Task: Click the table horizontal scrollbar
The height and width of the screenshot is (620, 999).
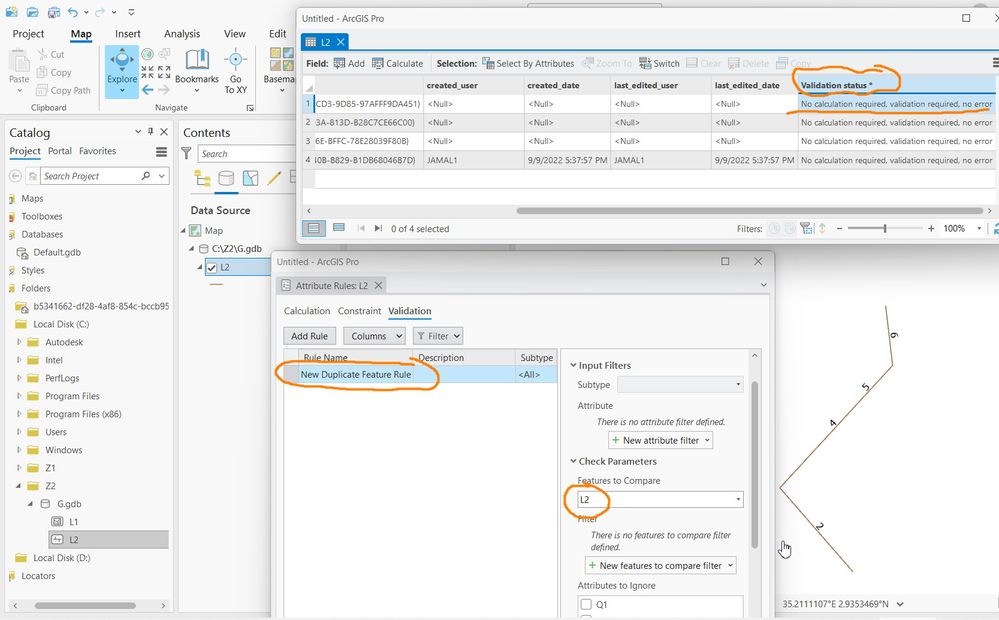Action: pyautogui.click(x=749, y=210)
